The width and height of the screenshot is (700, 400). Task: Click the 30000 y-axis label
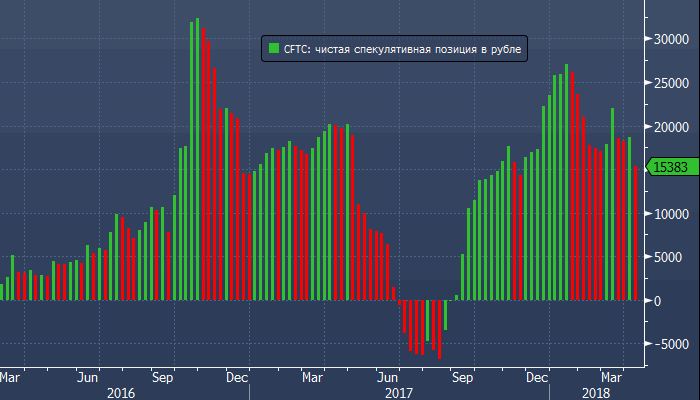(667, 39)
